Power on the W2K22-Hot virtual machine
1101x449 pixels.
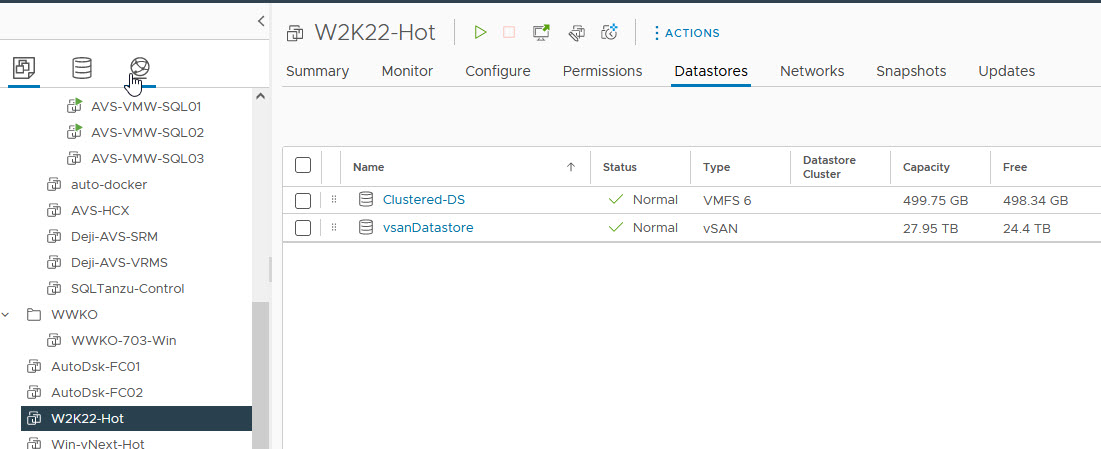click(x=480, y=32)
